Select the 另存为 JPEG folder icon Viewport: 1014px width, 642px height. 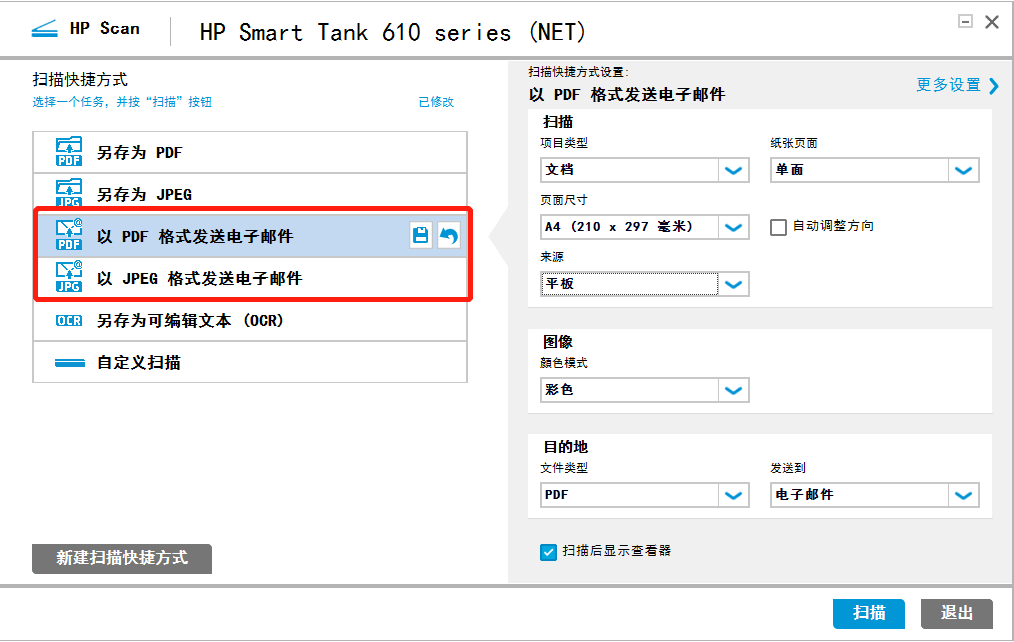click(69, 193)
